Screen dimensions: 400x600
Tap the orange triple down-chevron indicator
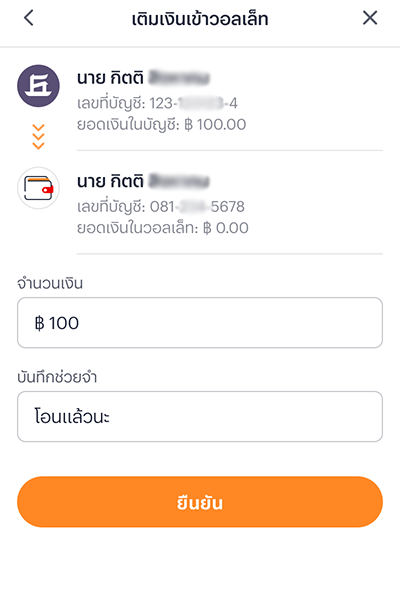(x=38, y=137)
